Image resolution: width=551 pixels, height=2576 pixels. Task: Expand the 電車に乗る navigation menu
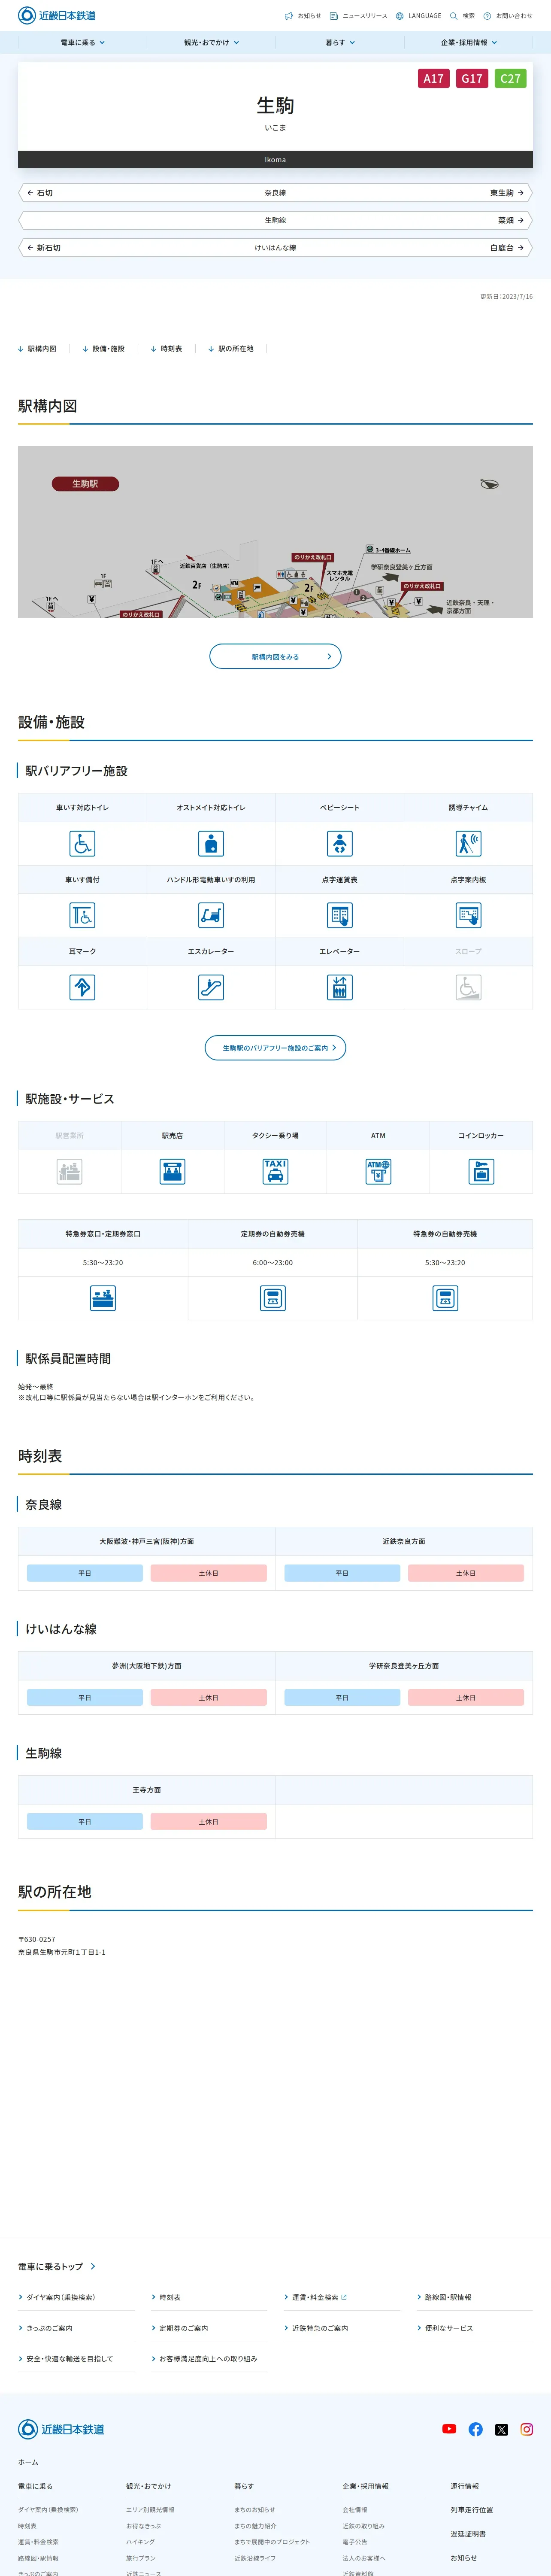click(x=82, y=43)
